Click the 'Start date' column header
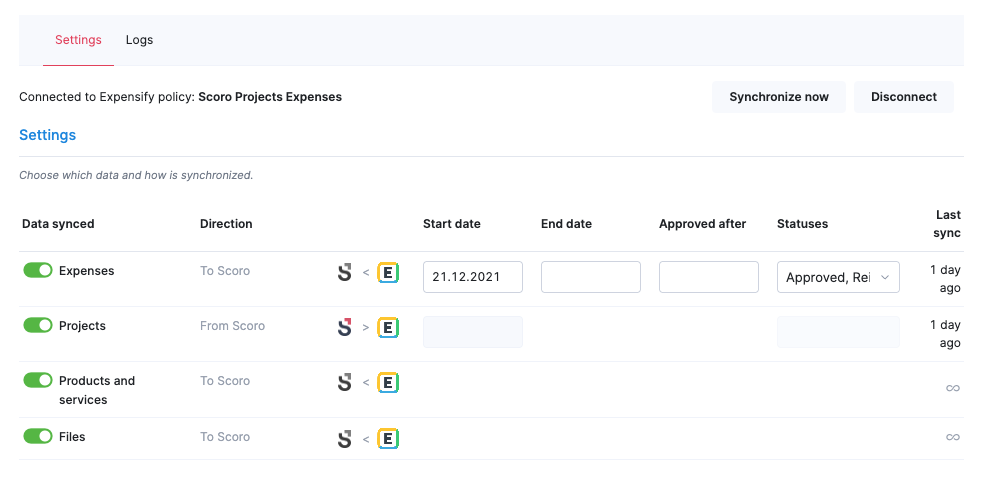The image size is (984, 486). pos(452,224)
